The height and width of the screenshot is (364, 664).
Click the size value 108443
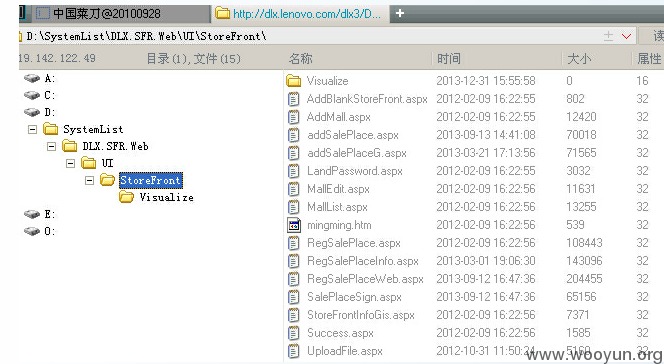[584, 243]
